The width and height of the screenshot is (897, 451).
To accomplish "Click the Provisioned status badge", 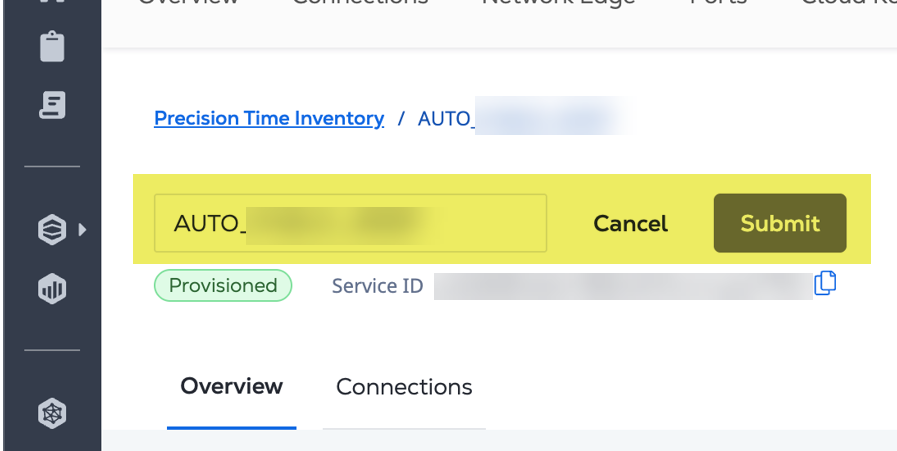I will click(x=223, y=285).
